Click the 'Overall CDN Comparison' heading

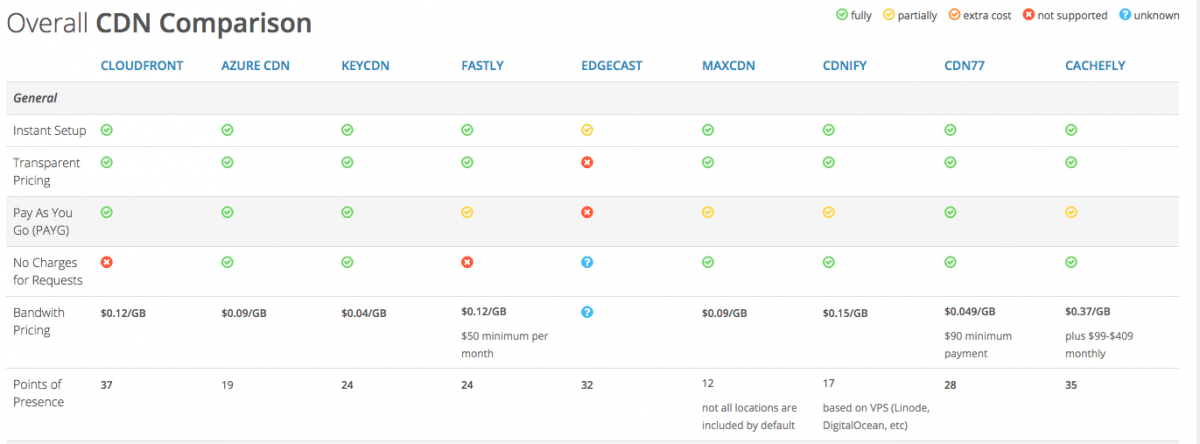[x=160, y=23]
